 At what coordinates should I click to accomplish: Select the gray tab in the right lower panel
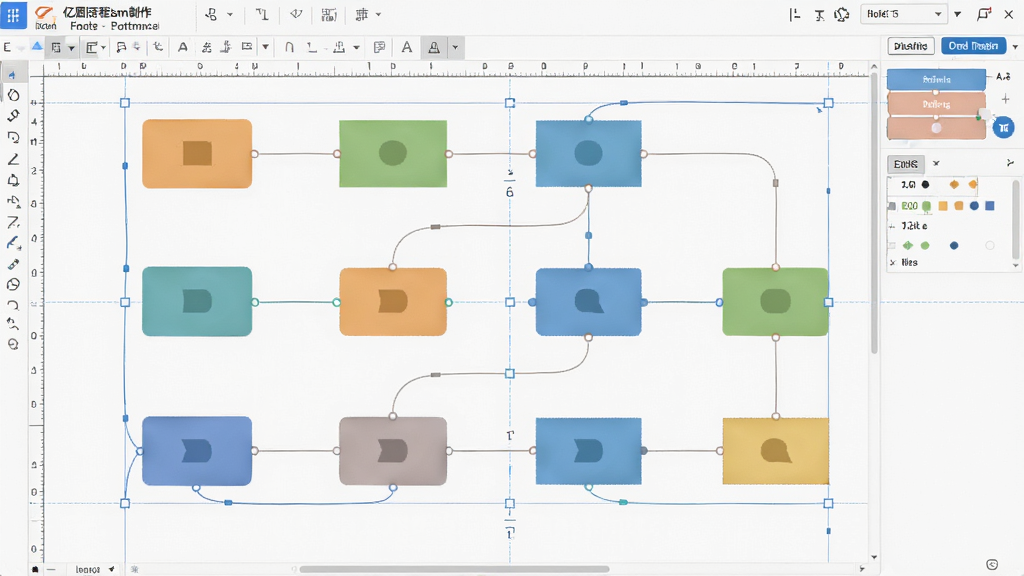(x=905, y=164)
